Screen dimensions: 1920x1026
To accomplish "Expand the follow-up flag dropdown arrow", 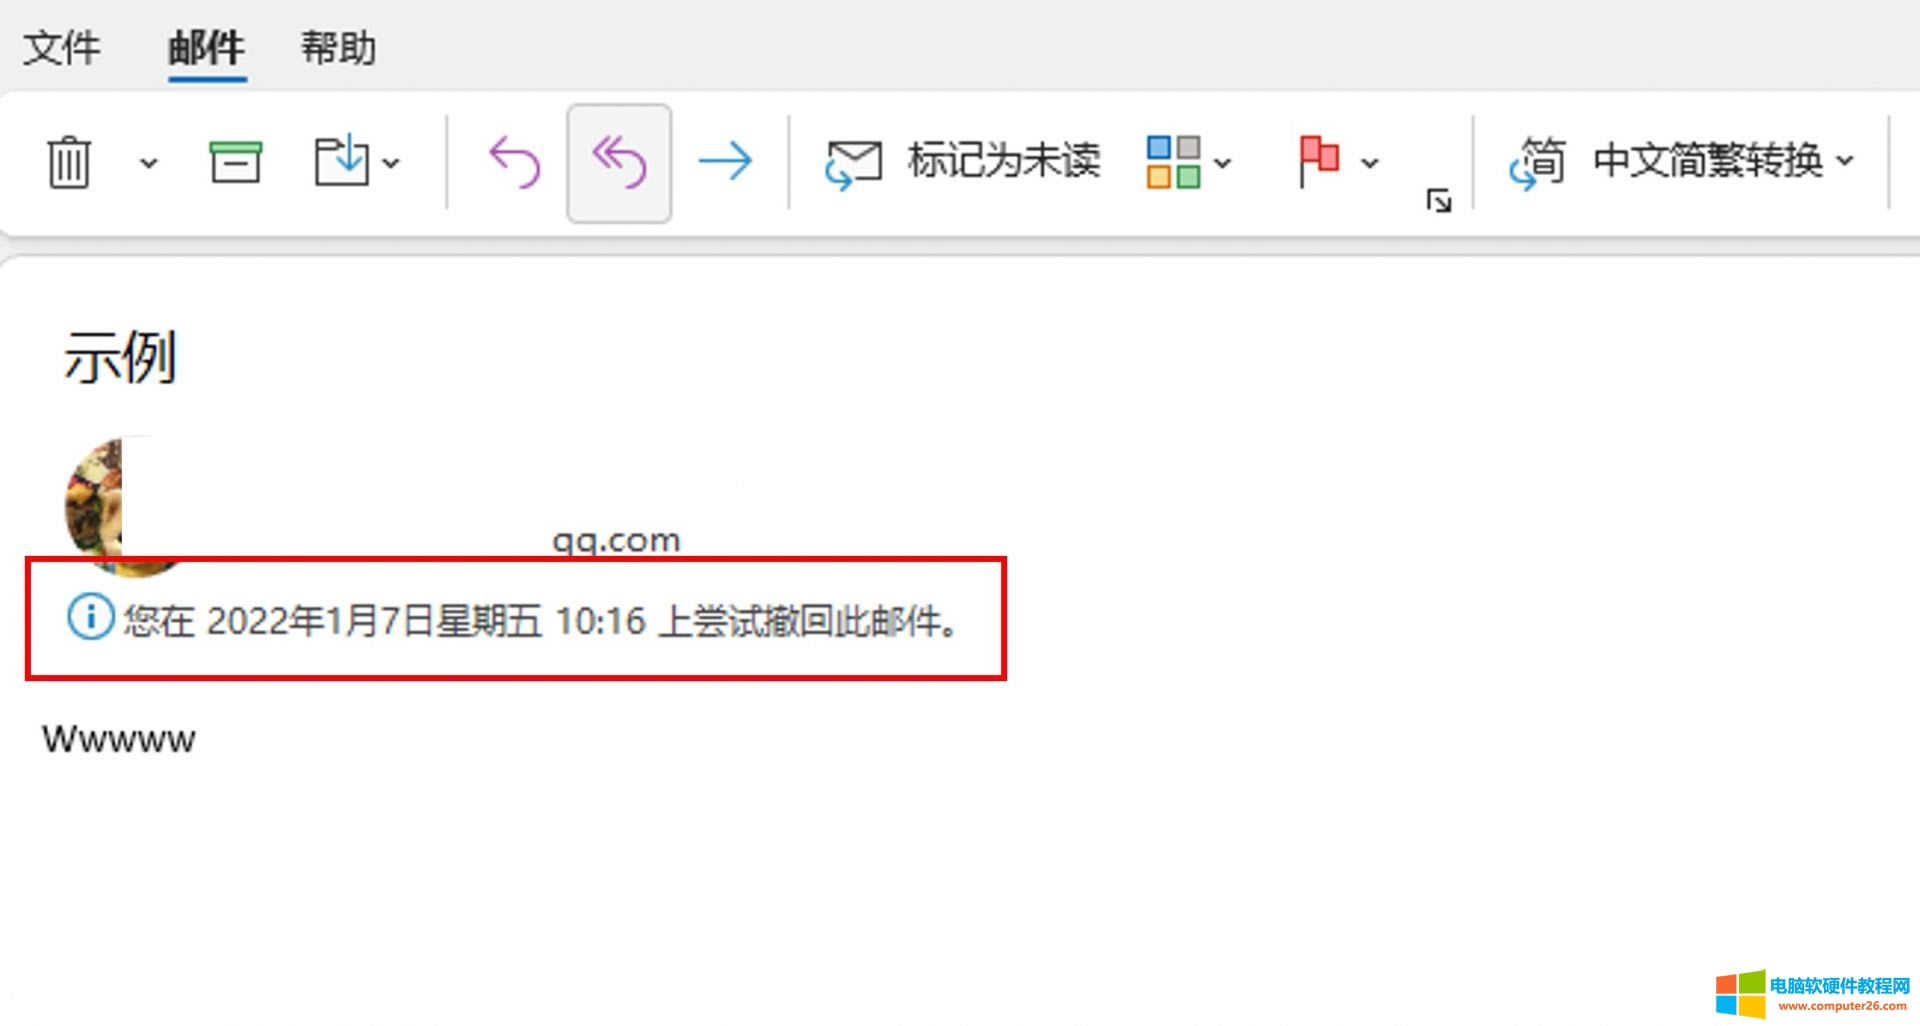I will [x=1370, y=163].
